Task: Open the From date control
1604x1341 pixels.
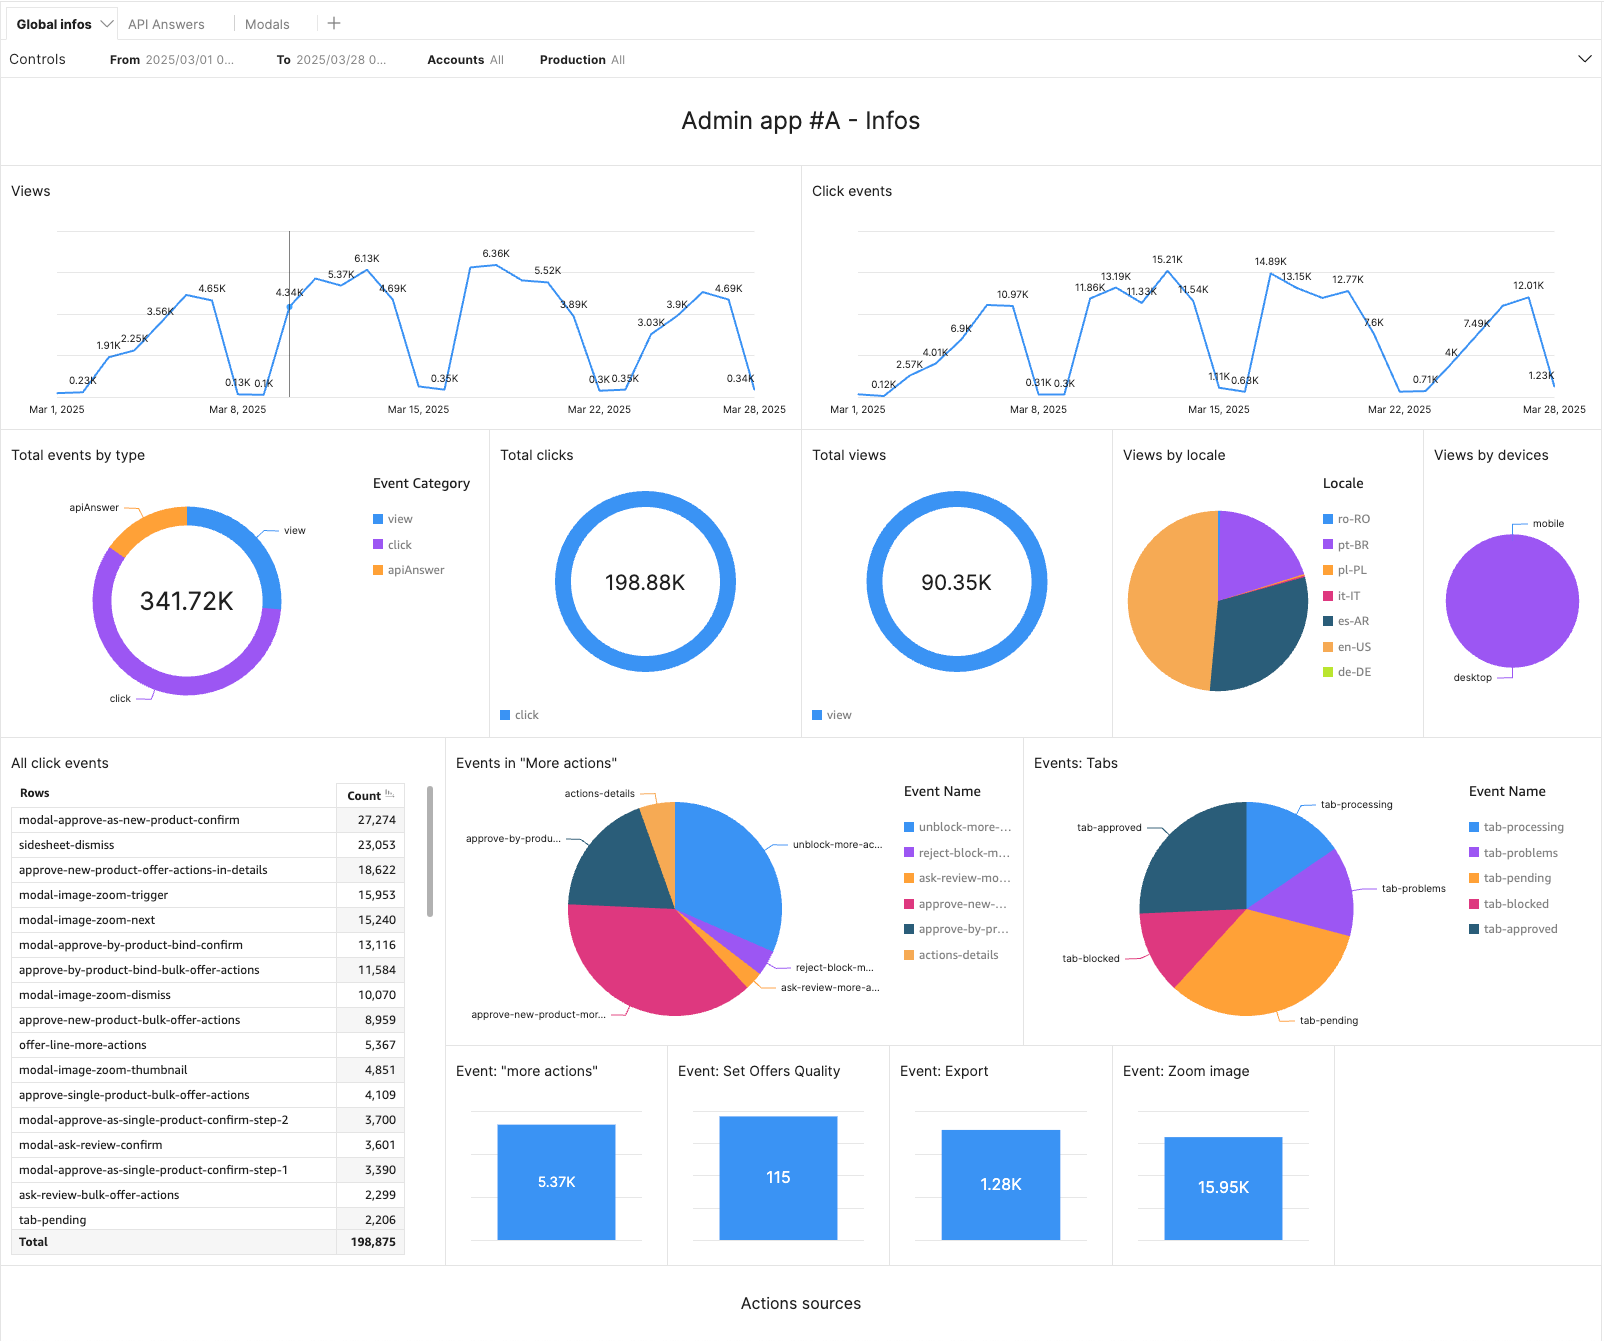Action: tap(172, 60)
